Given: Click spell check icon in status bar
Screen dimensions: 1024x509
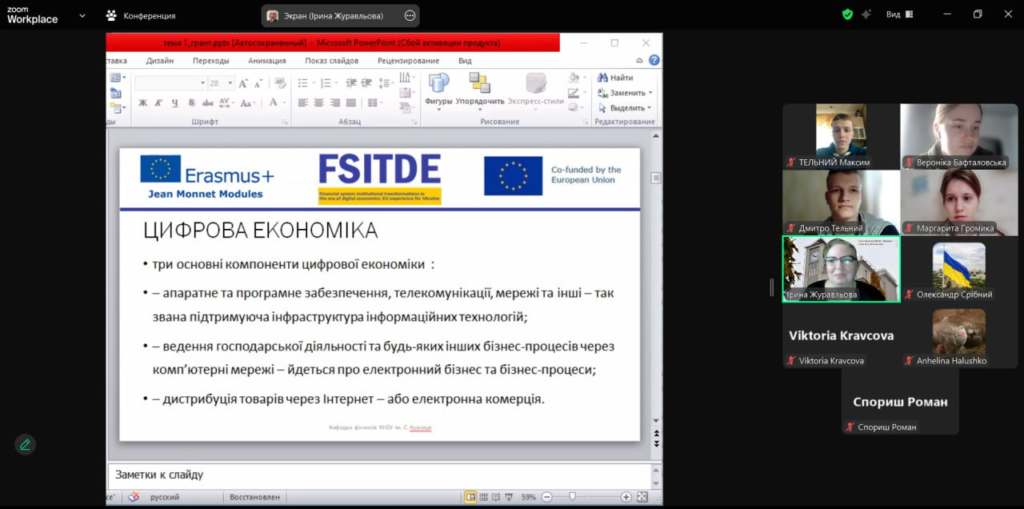Looking at the screenshot, I should [133, 497].
